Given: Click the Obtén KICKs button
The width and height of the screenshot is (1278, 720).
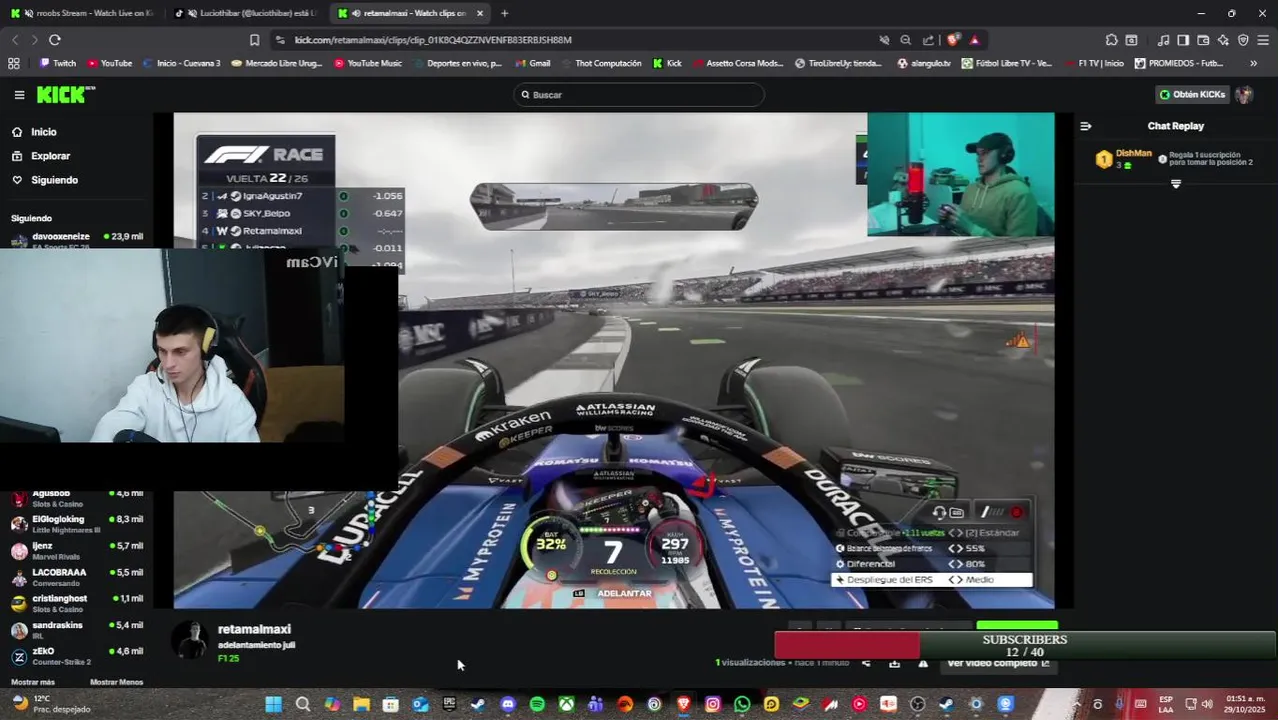Looking at the screenshot, I should [x=1192, y=95].
